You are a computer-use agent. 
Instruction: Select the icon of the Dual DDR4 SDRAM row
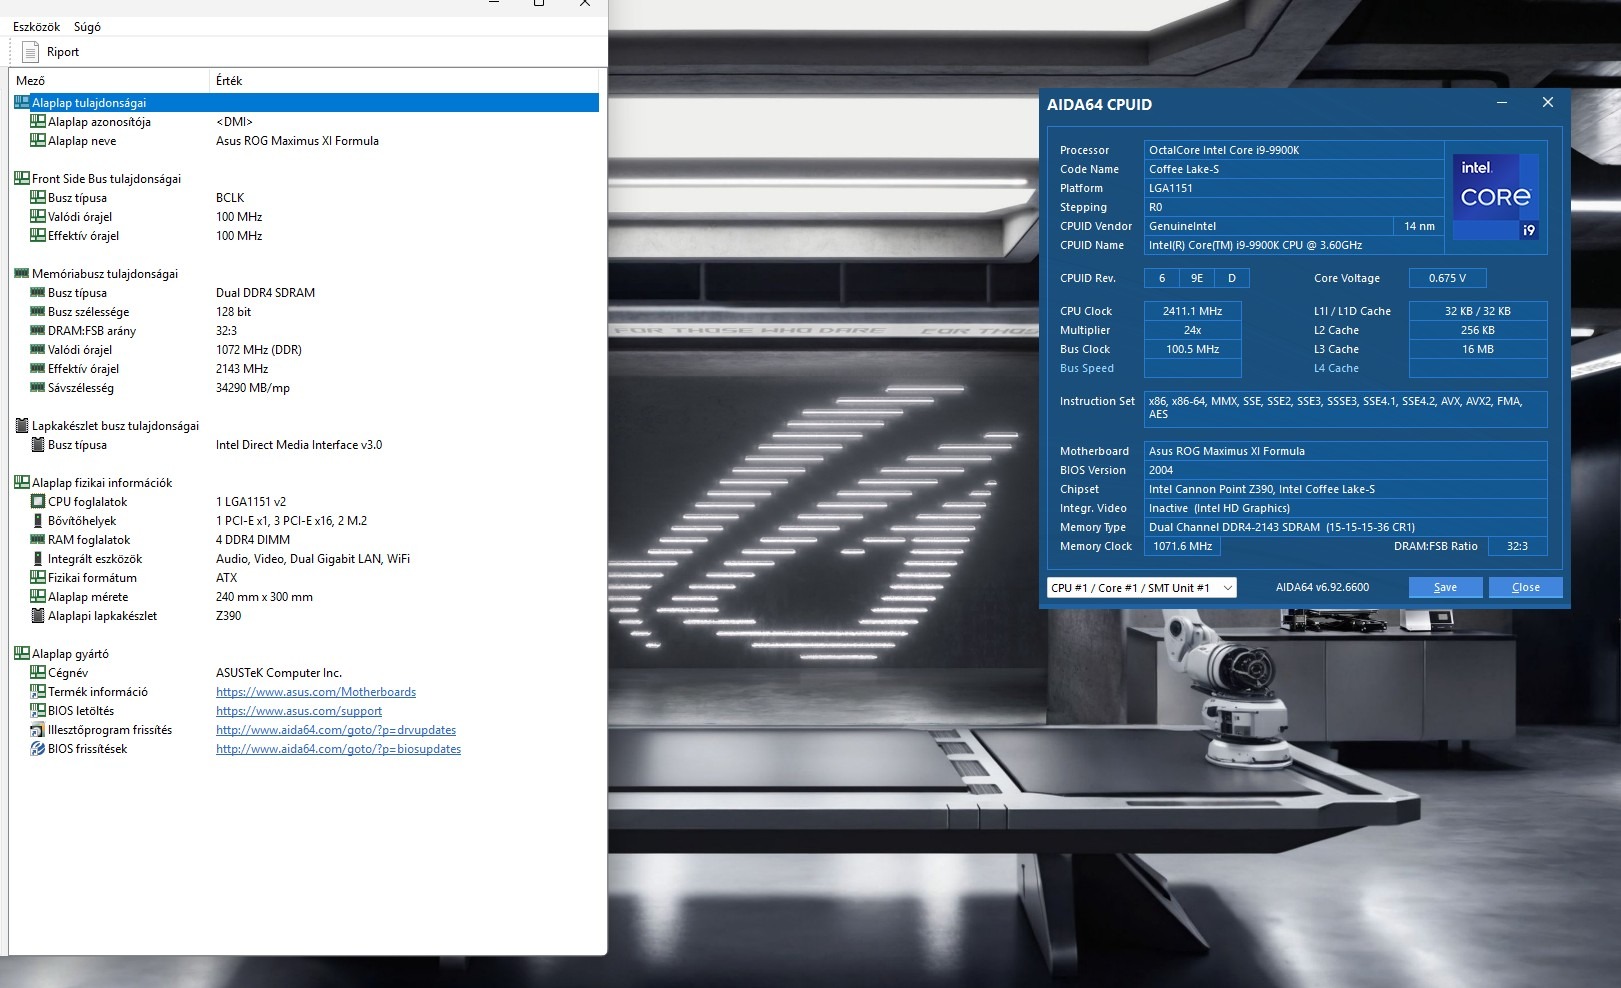[38, 292]
